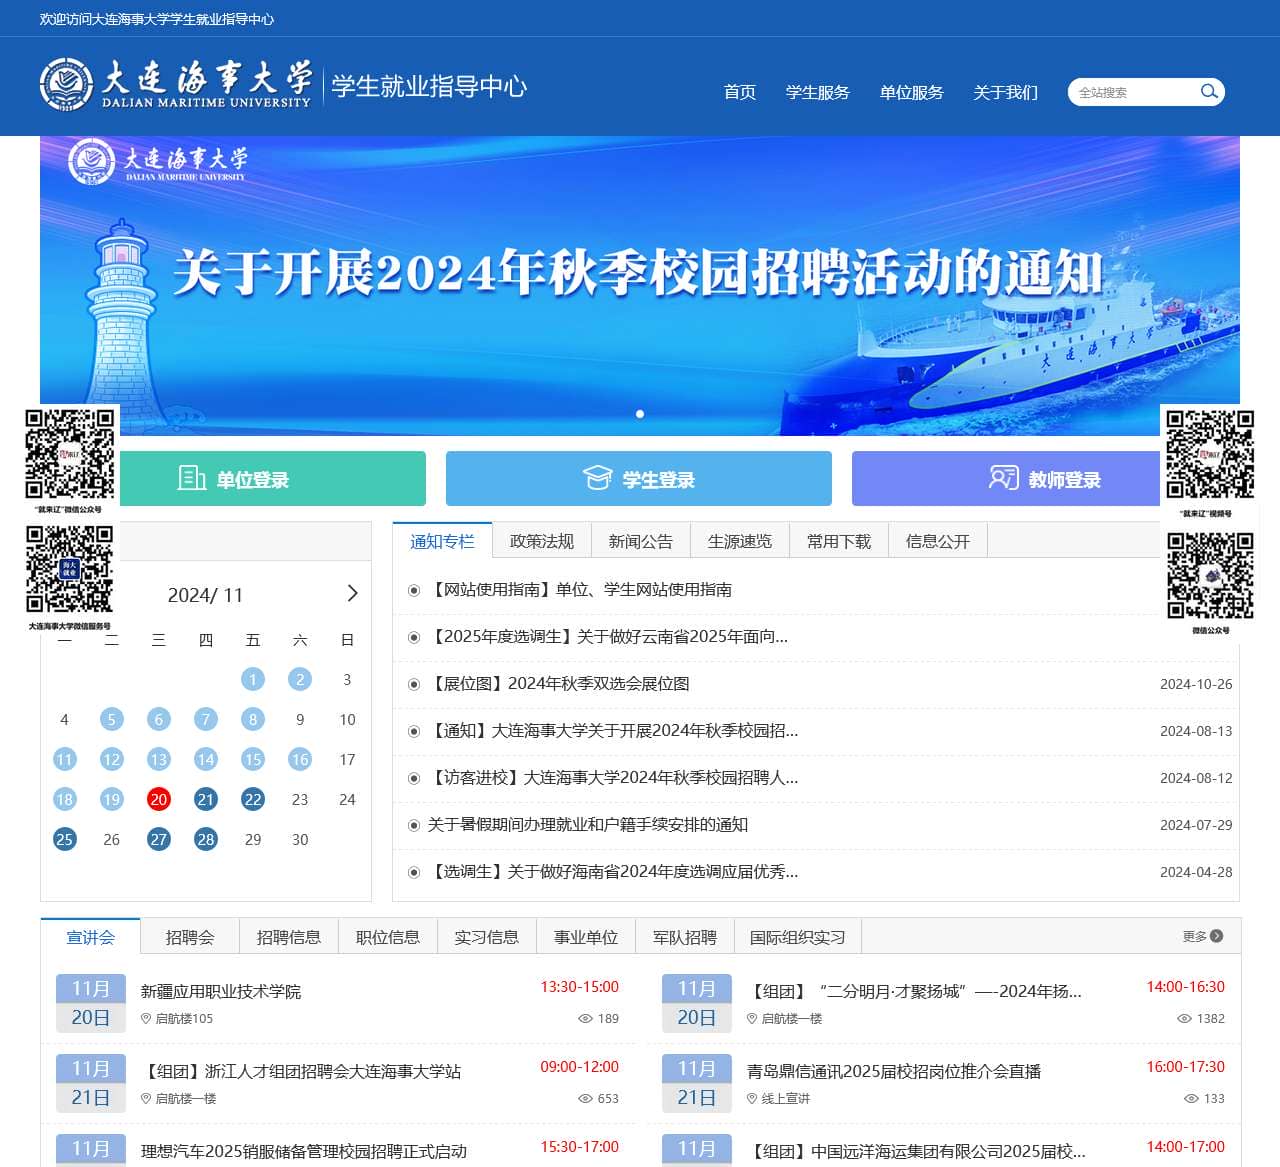Image resolution: width=1280 pixels, height=1167 pixels.
Task: Open 【2025年度选调生】云南省 notice link
Action: point(608,637)
